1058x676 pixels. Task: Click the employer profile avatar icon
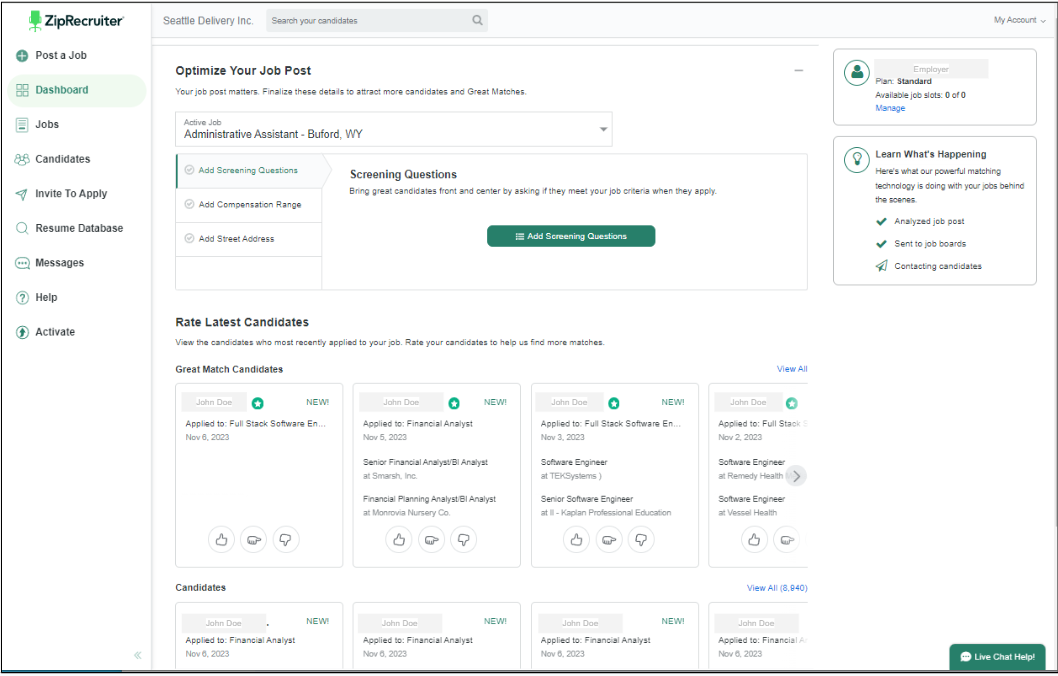856,72
